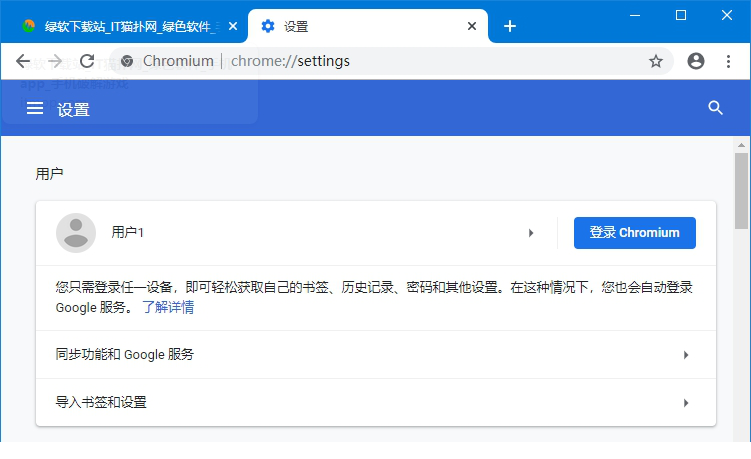
Task: Click the vertical scrollbar thumb
Action: click(741, 191)
